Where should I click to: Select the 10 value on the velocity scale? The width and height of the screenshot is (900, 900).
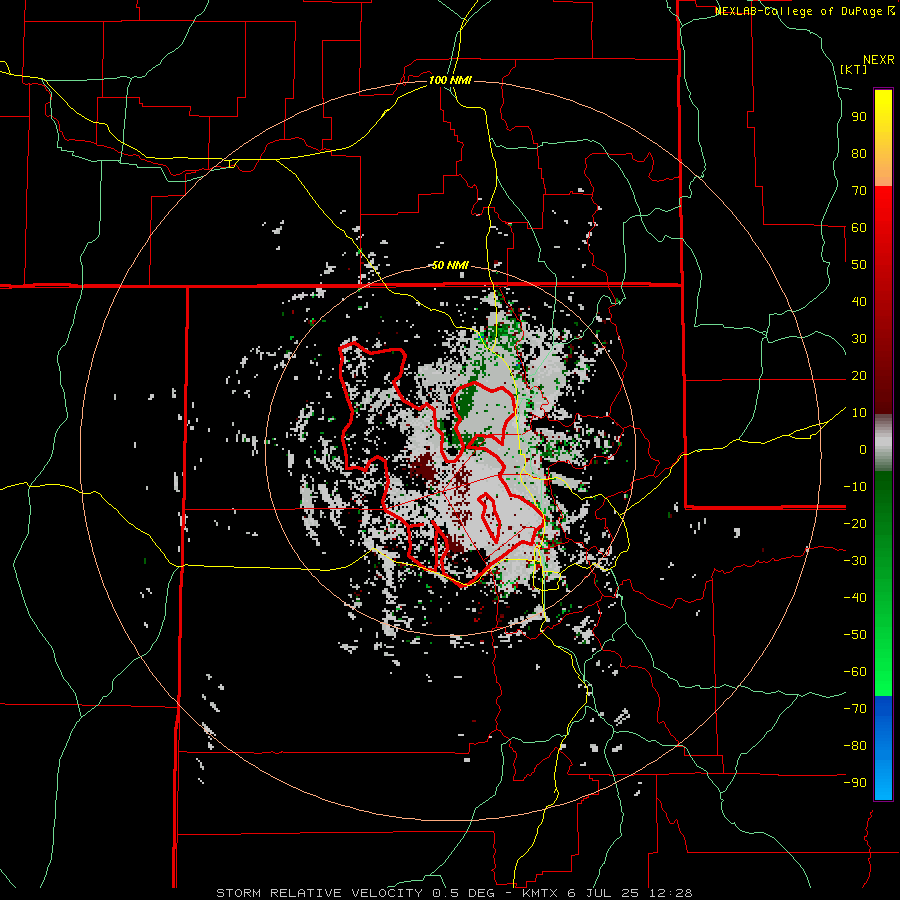click(859, 413)
